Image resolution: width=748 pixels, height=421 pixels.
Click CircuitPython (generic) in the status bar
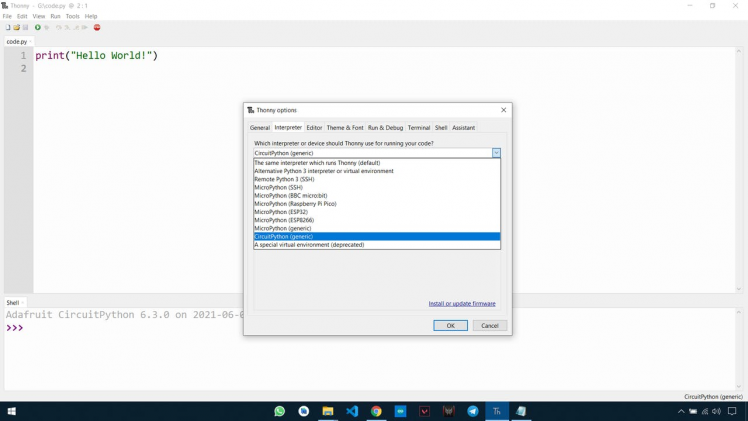click(x=713, y=397)
